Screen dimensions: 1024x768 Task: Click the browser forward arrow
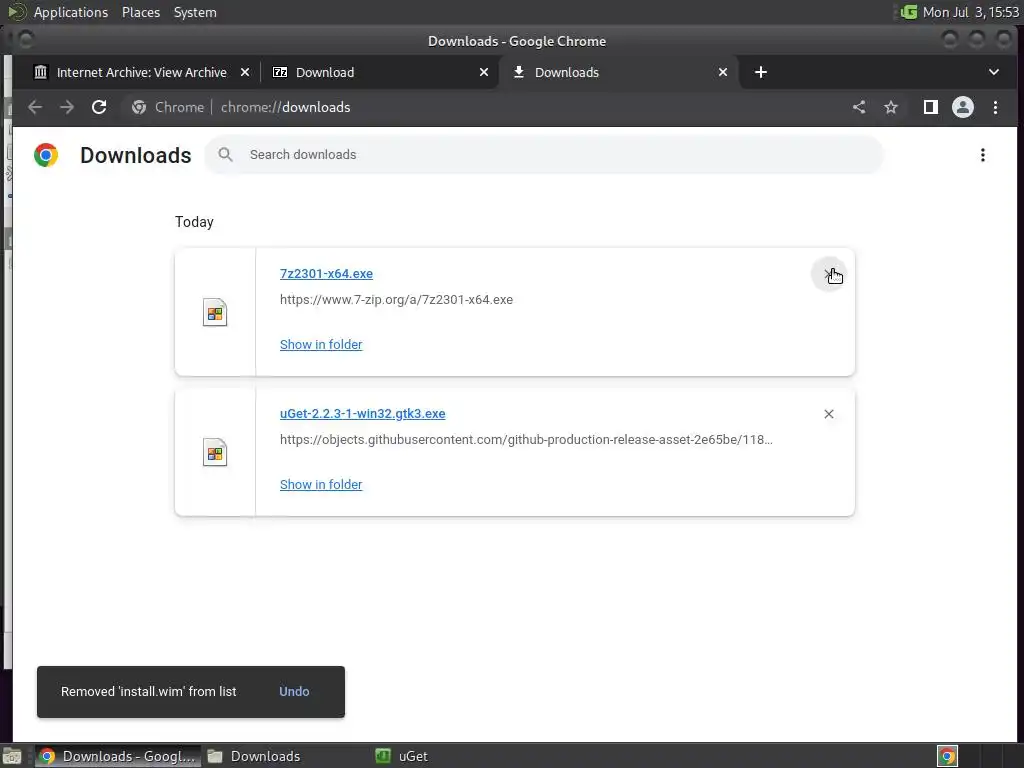(x=67, y=107)
